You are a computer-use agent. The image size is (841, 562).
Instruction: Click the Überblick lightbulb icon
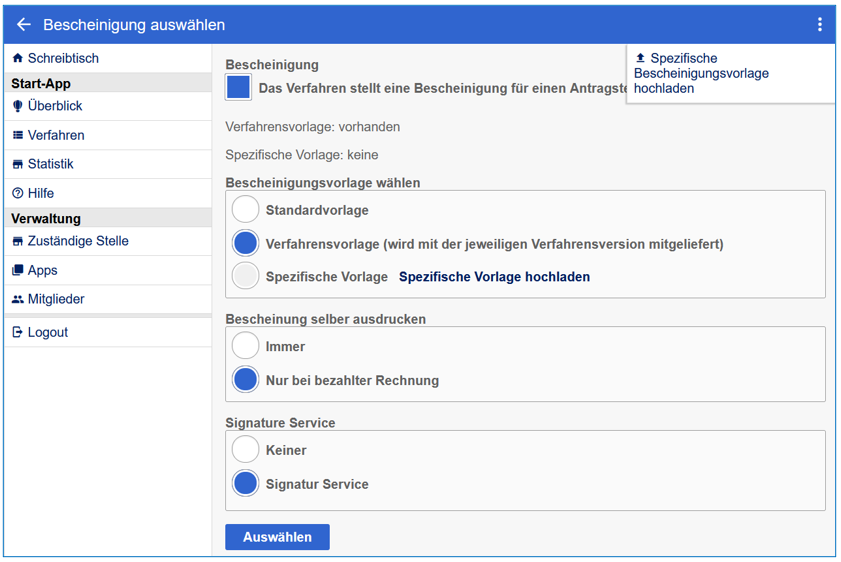pyautogui.click(x=18, y=106)
